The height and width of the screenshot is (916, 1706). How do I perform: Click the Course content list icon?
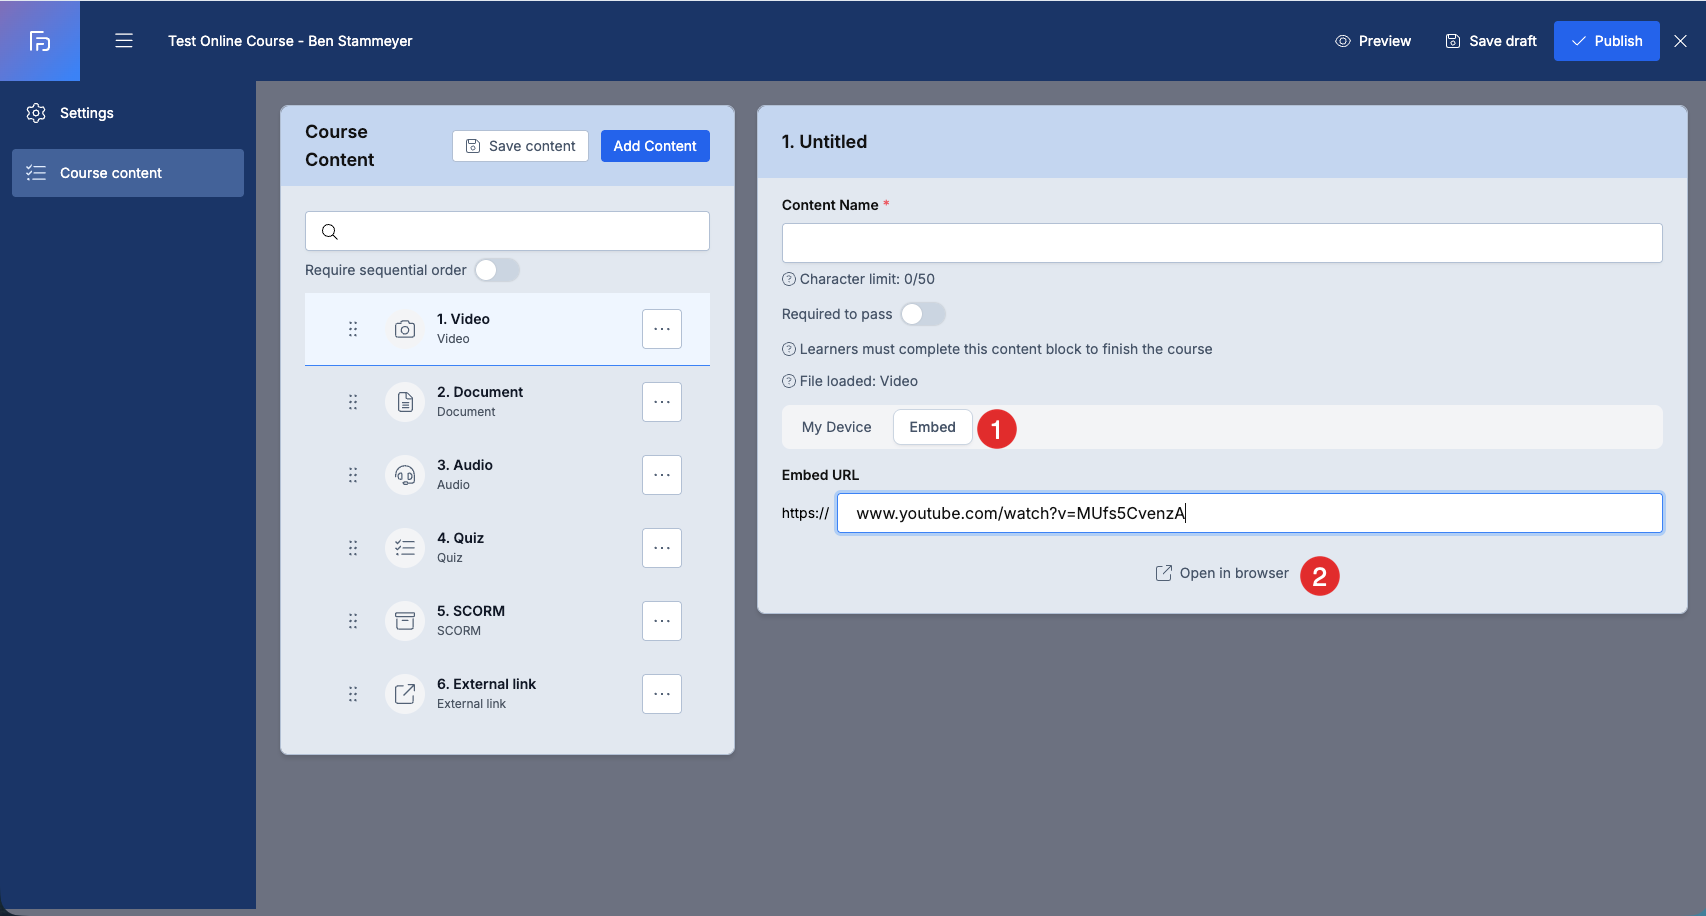pos(36,173)
